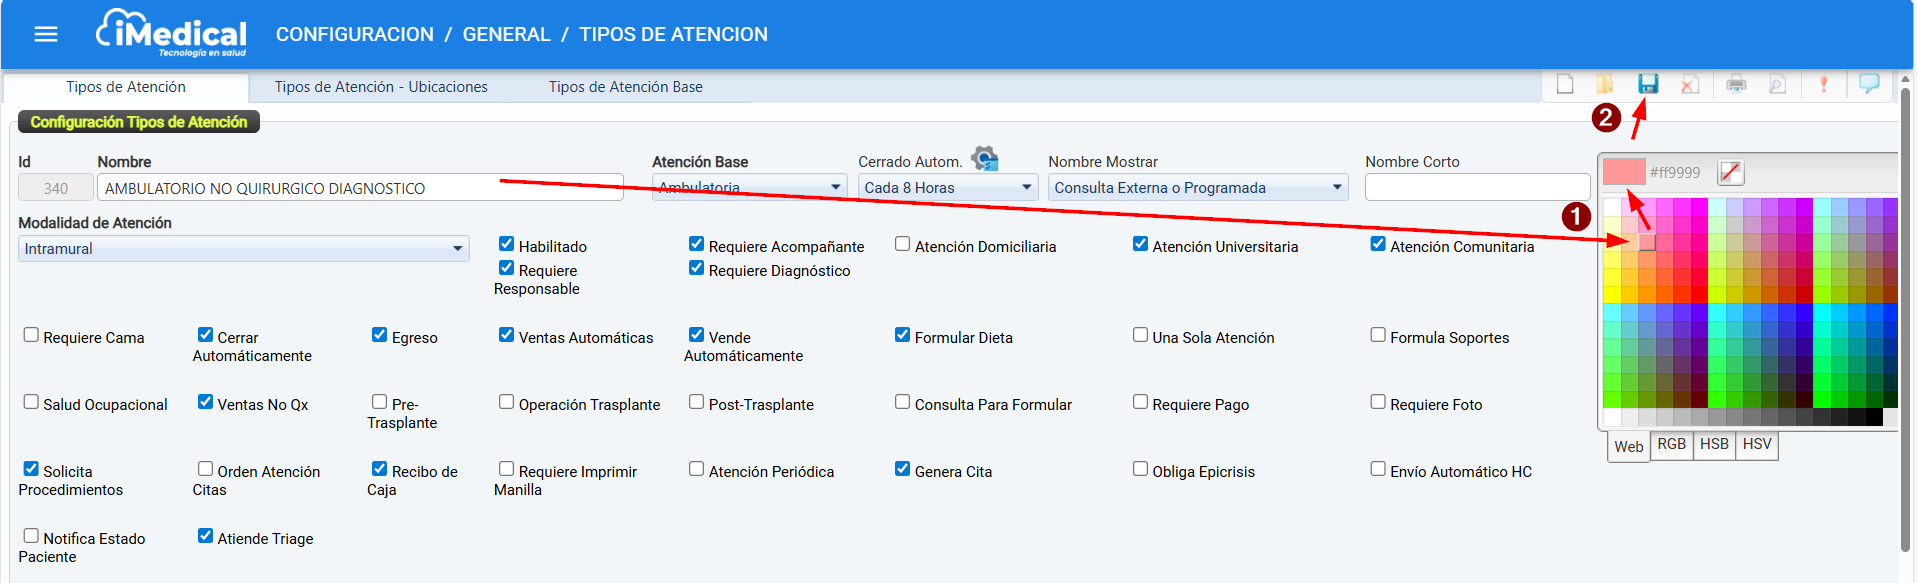This screenshot has width=1917, height=583.
Task: Click the printer icon in toolbar
Action: (x=1736, y=84)
